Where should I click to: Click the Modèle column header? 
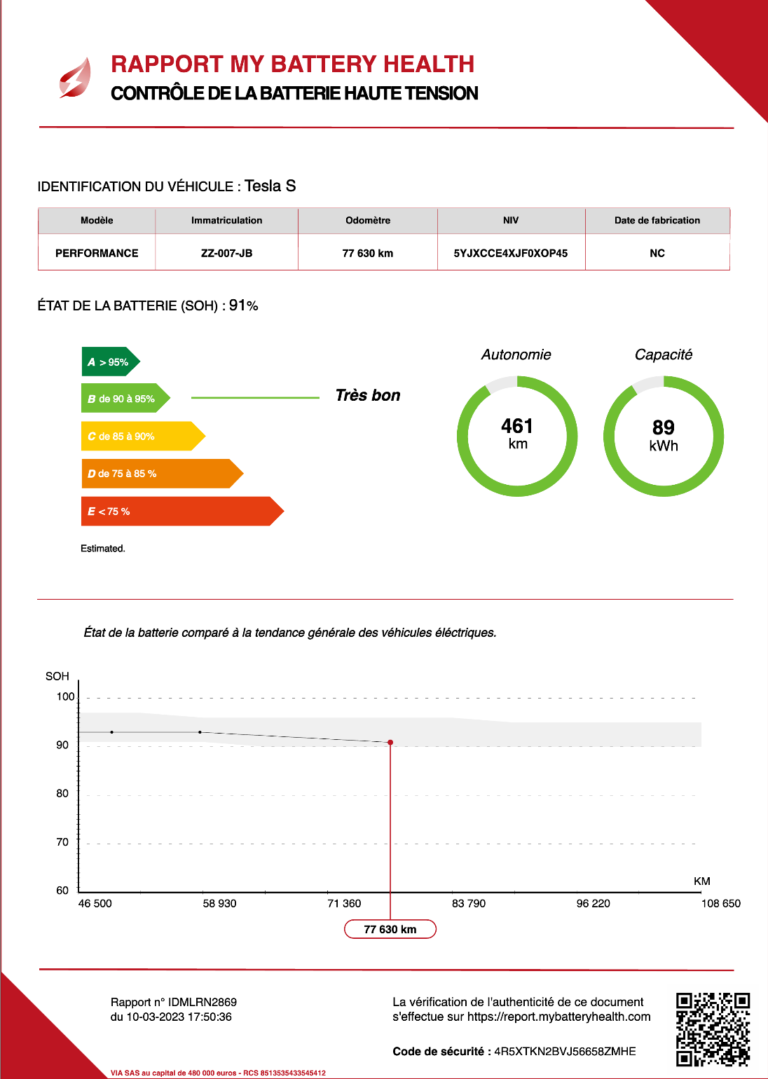[x=97, y=221]
